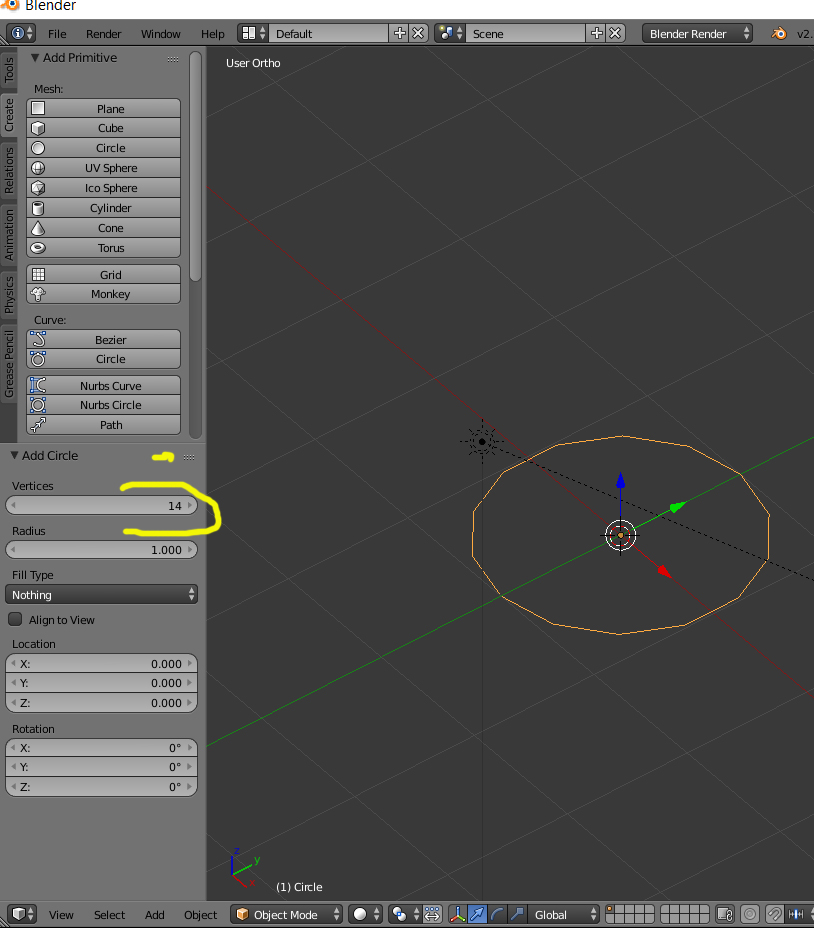Switch to the Physics tab

(x=9, y=295)
